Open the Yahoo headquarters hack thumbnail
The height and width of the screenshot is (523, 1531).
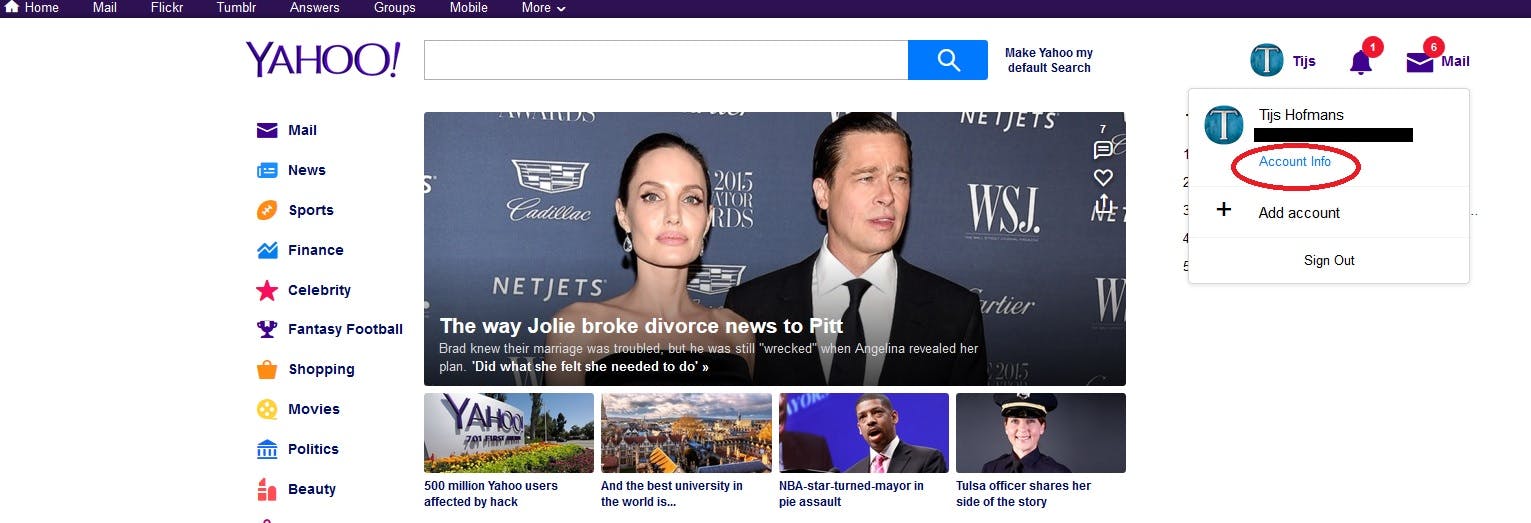tap(508, 433)
